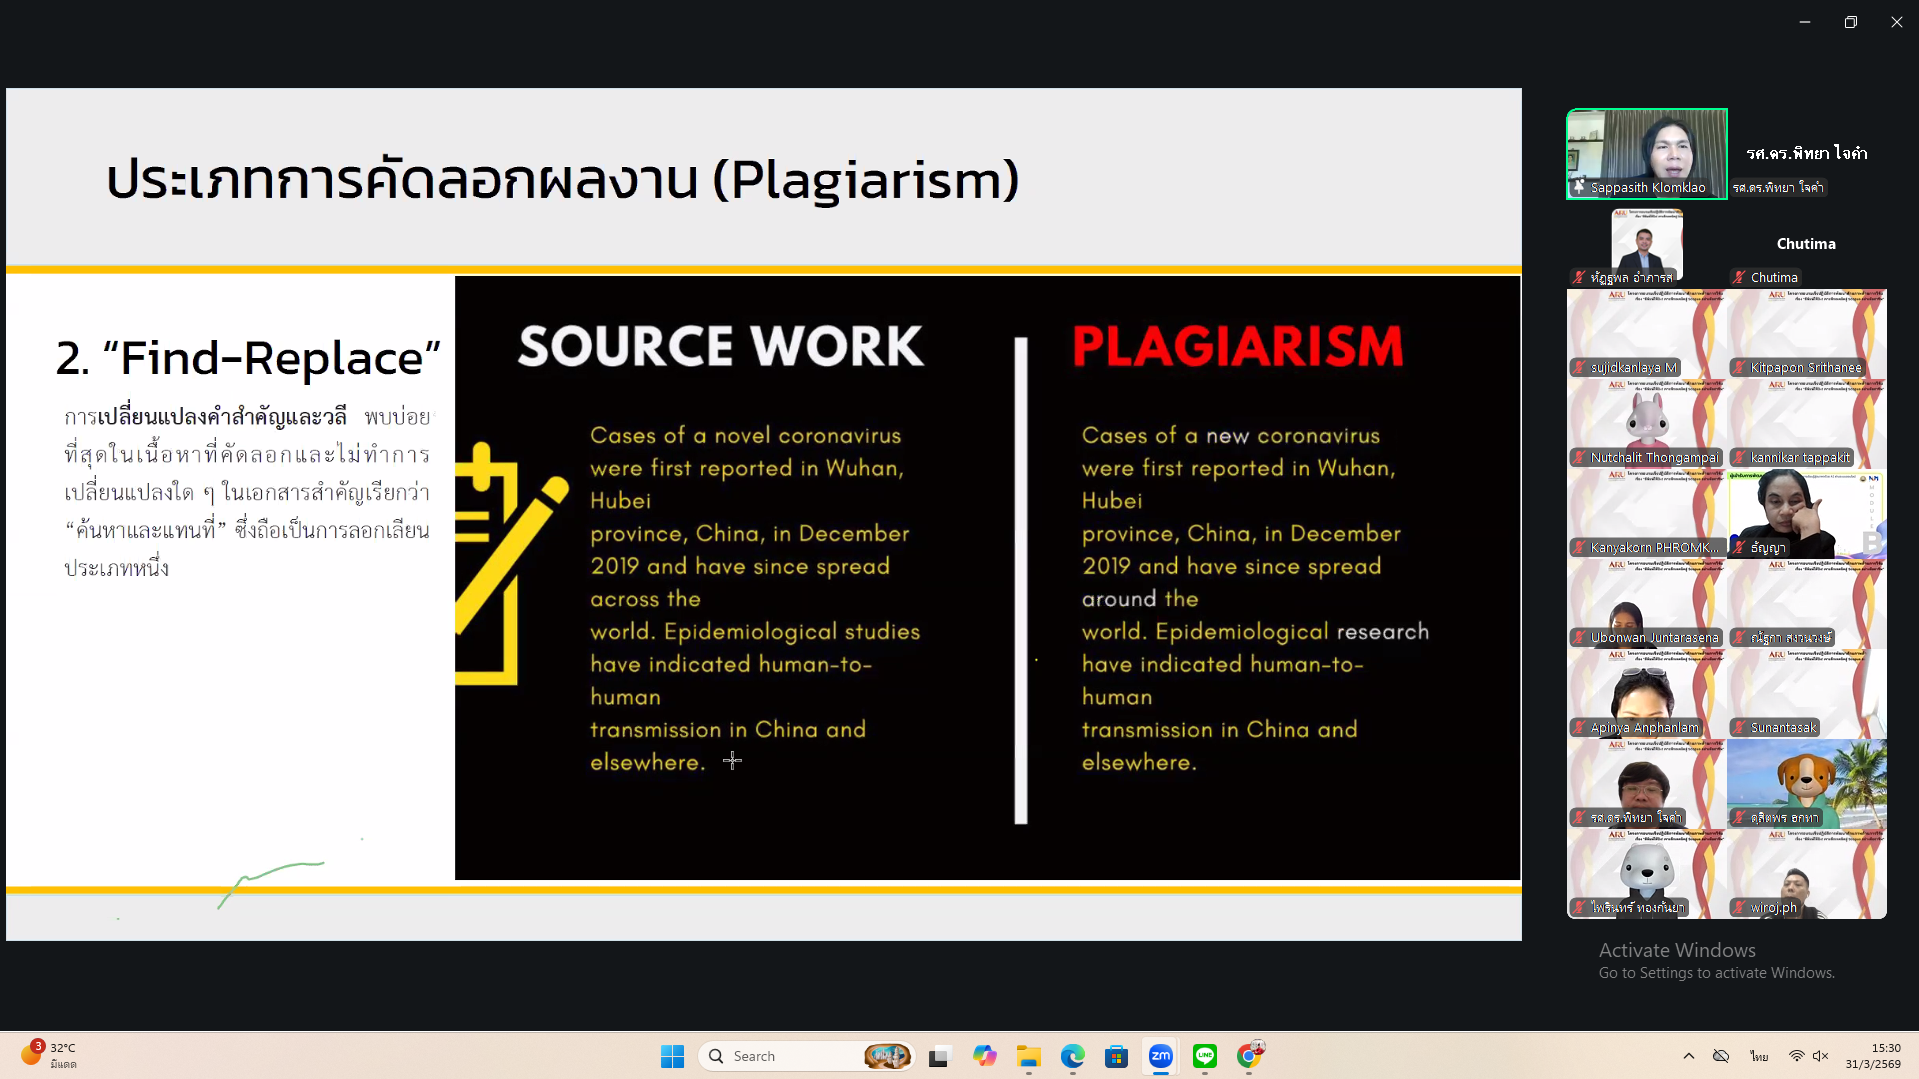The width and height of the screenshot is (1919, 1079).
Task: Launch Copilot from the taskbar
Action: pyautogui.click(x=984, y=1056)
